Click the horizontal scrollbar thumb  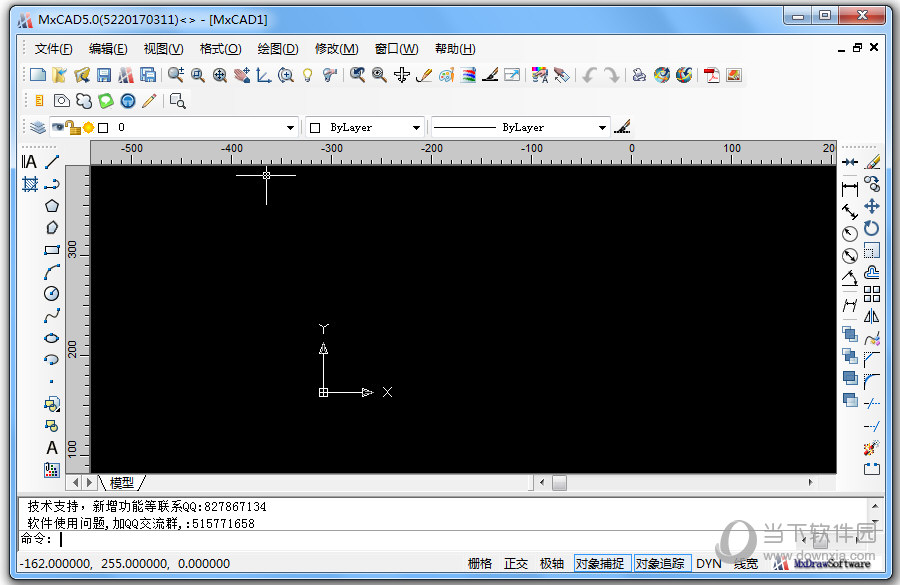[x=559, y=483]
